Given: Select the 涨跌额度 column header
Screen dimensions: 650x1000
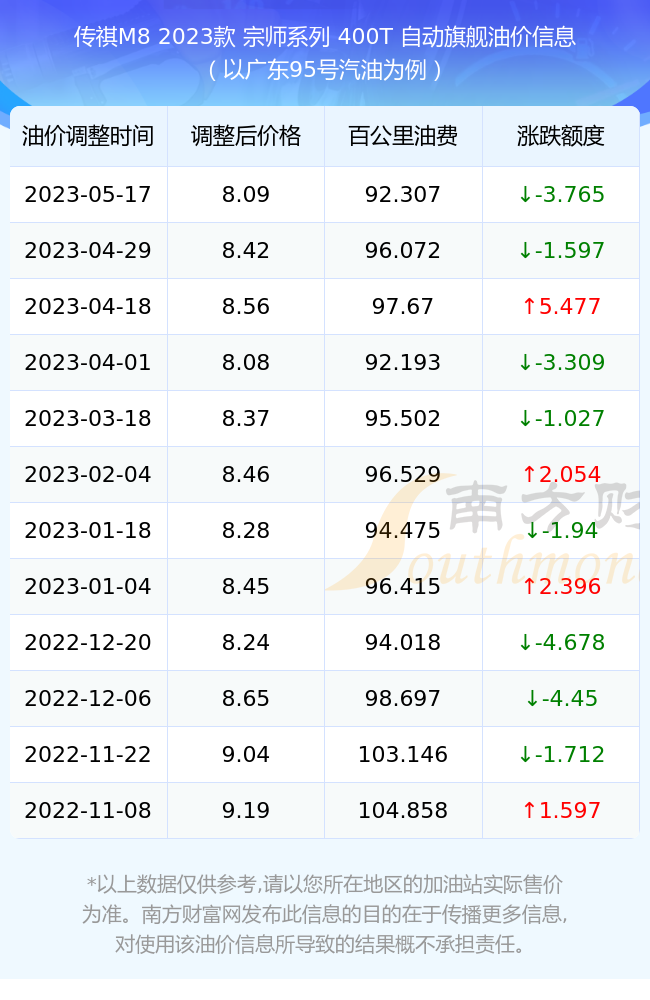Looking at the screenshot, I should (x=561, y=136).
